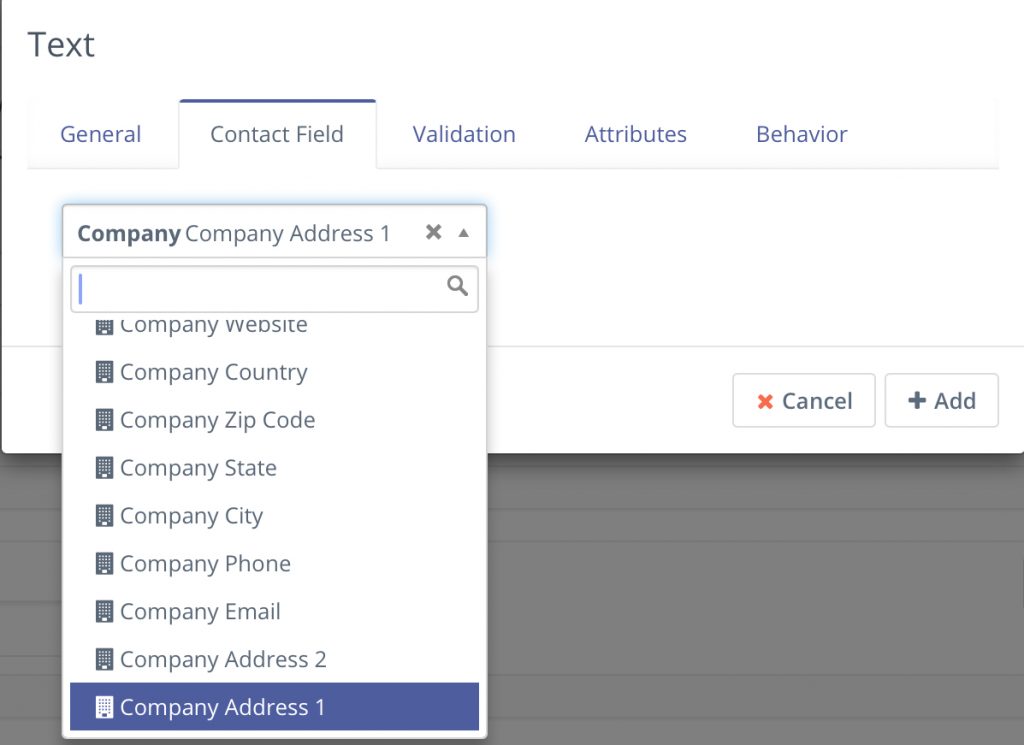Viewport: 1024px width, 745px height.
Task: Select Company Address 2 from the list
Action: click(x=274, y=659)
